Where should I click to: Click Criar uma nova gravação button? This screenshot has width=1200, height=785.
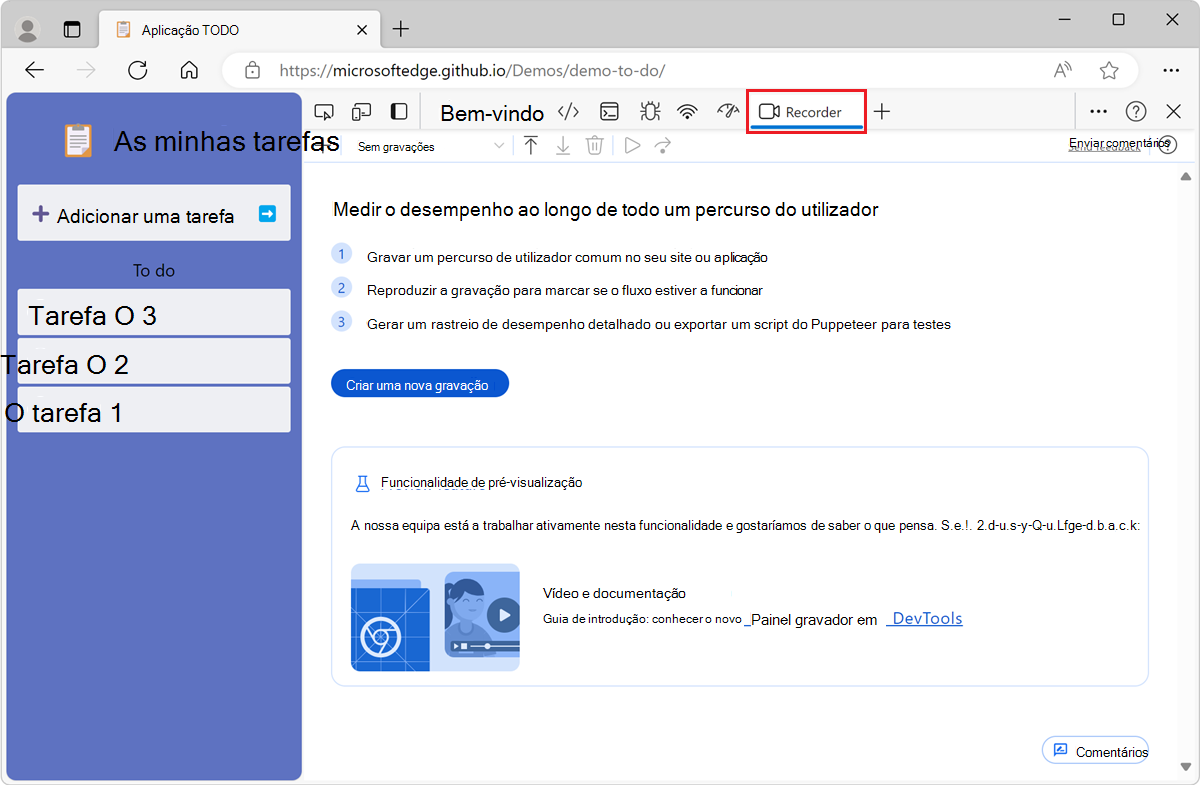point(419,383)
